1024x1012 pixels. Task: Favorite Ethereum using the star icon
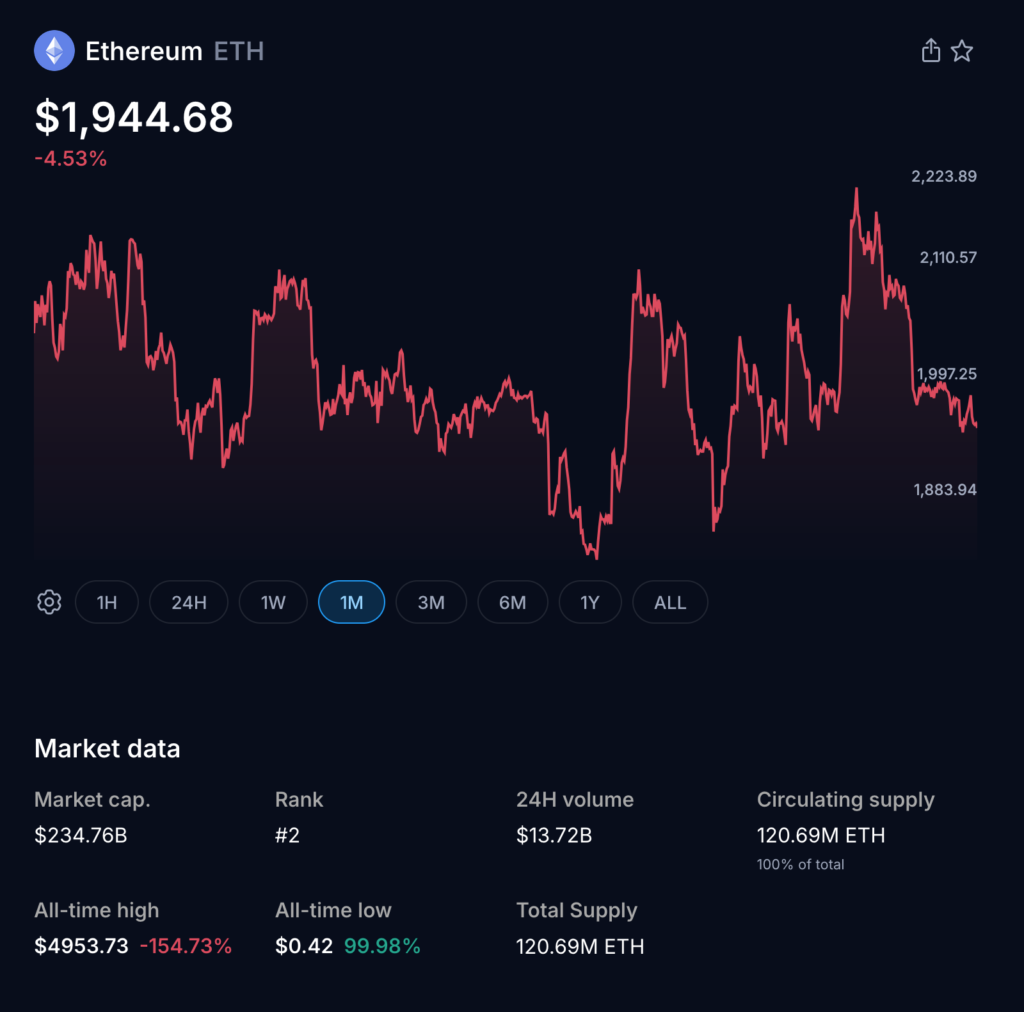tap(962, 50)
